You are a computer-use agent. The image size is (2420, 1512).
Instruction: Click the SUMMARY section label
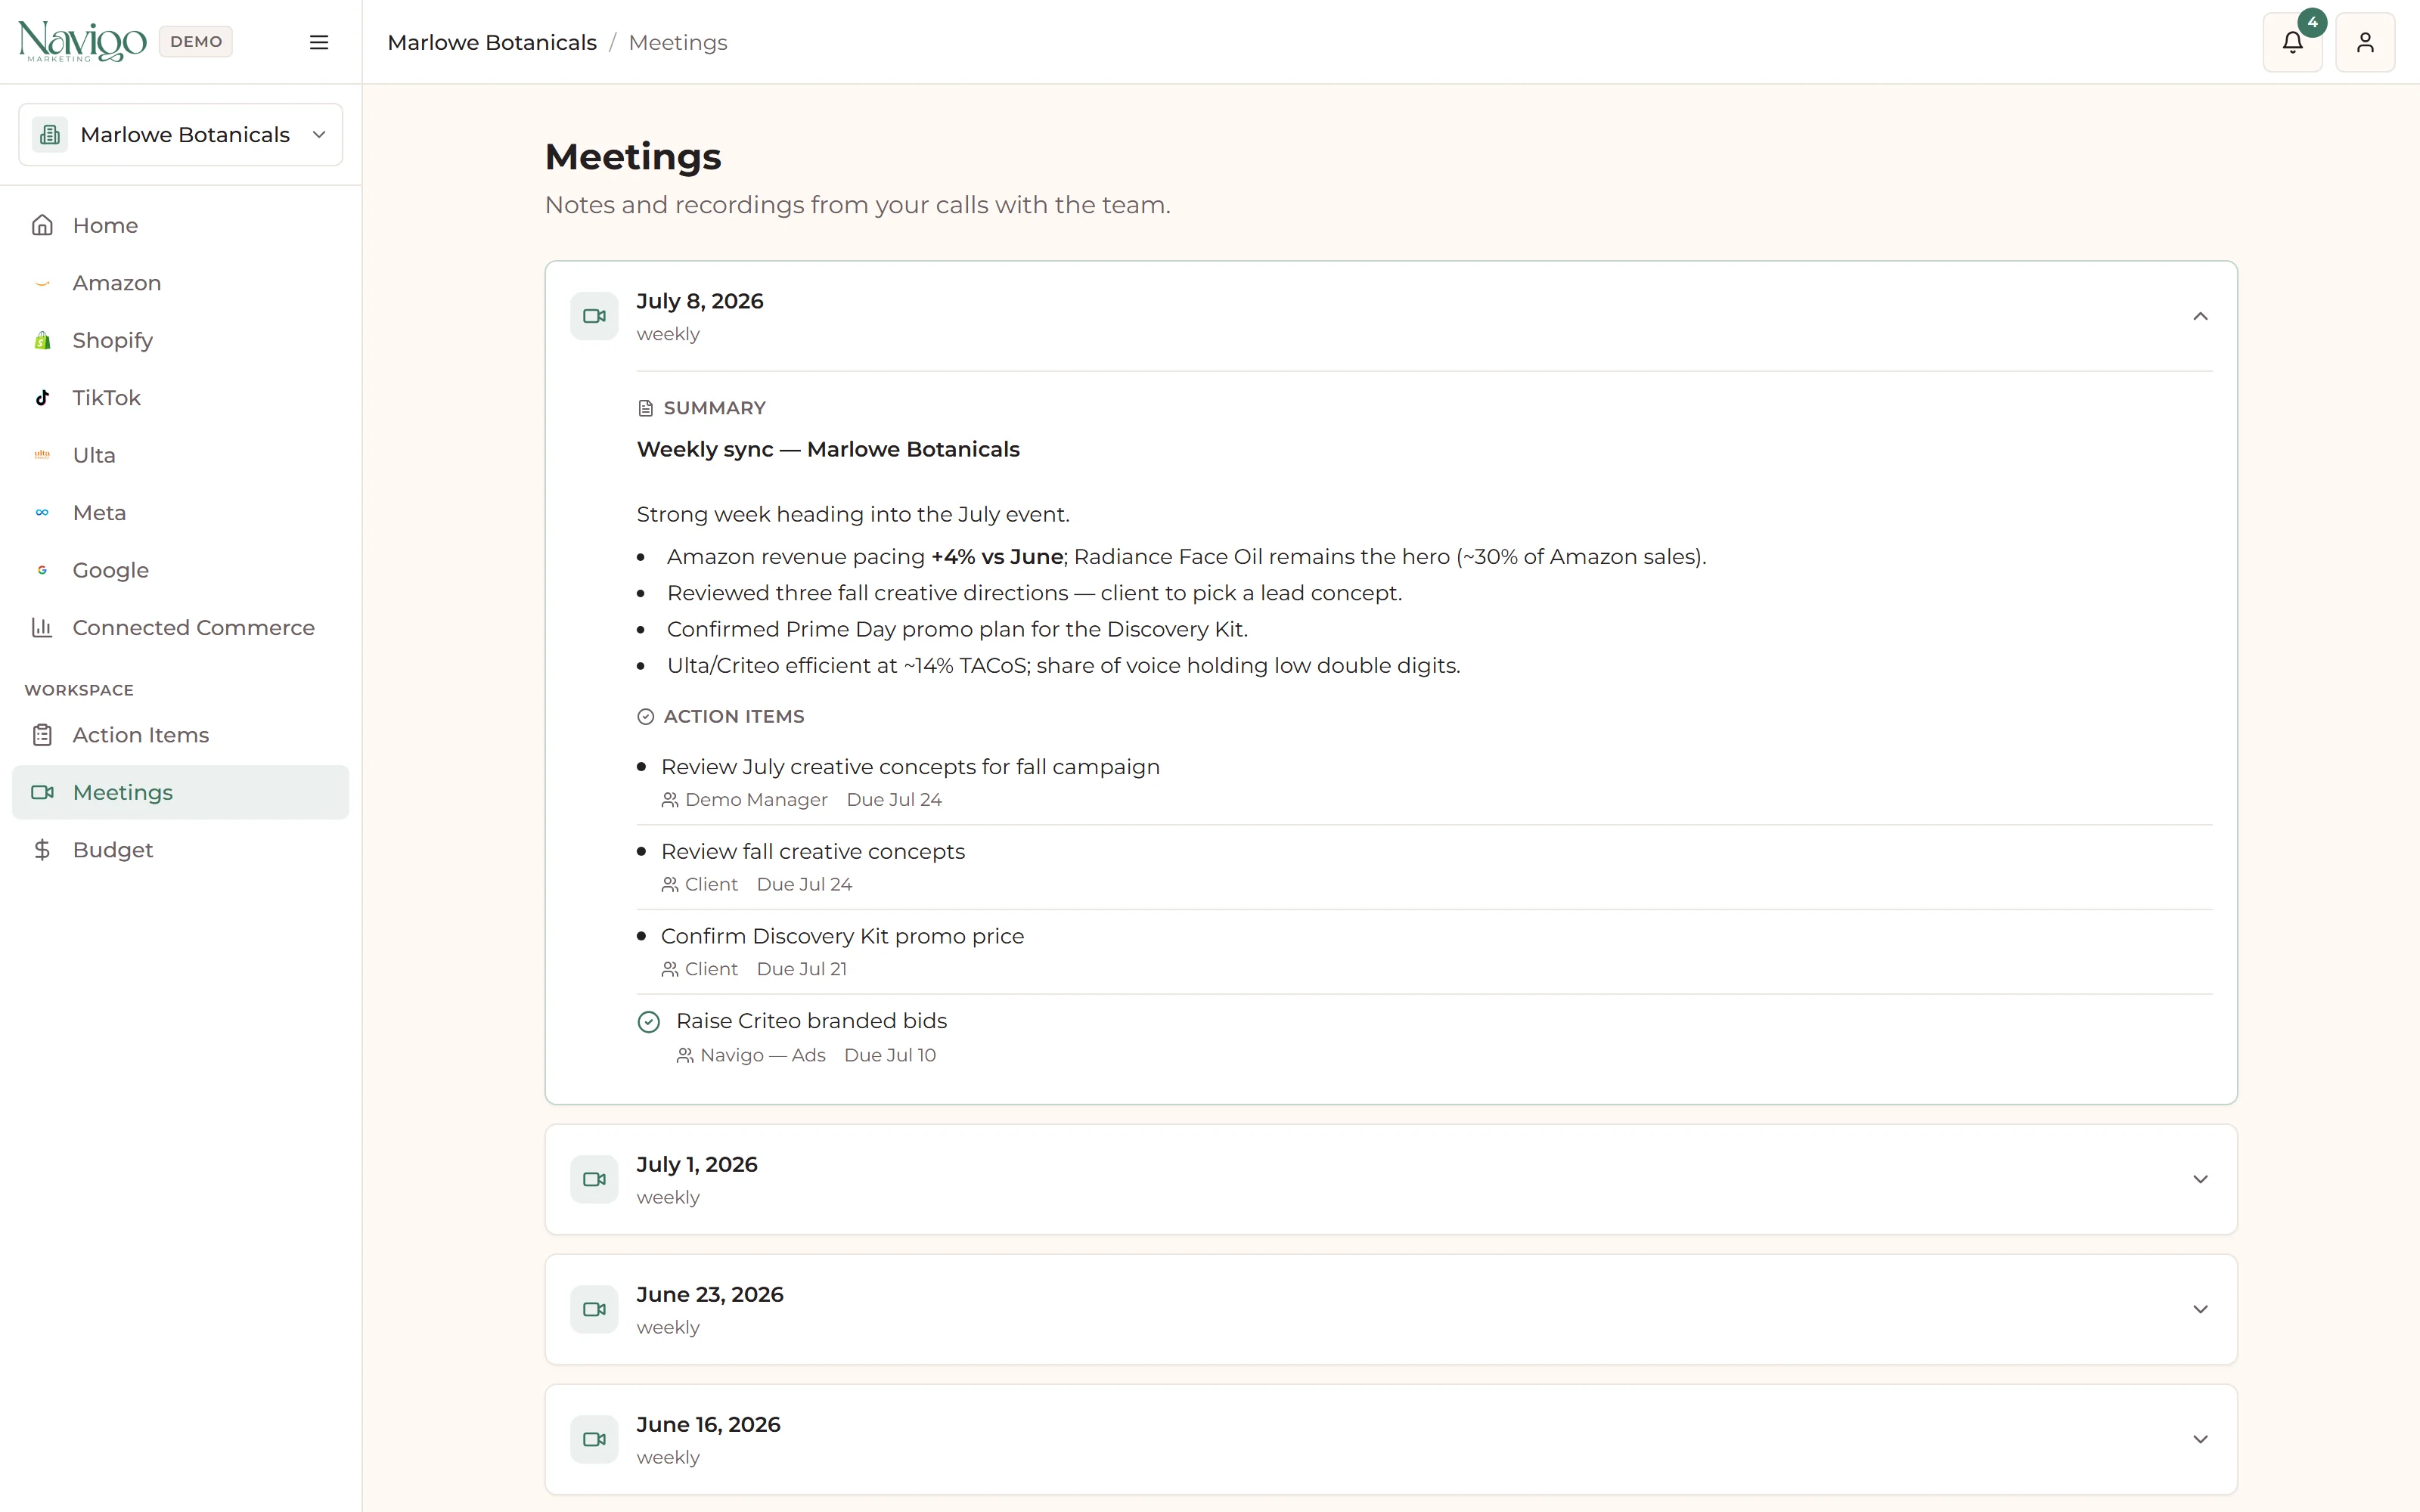coord(715,408)
